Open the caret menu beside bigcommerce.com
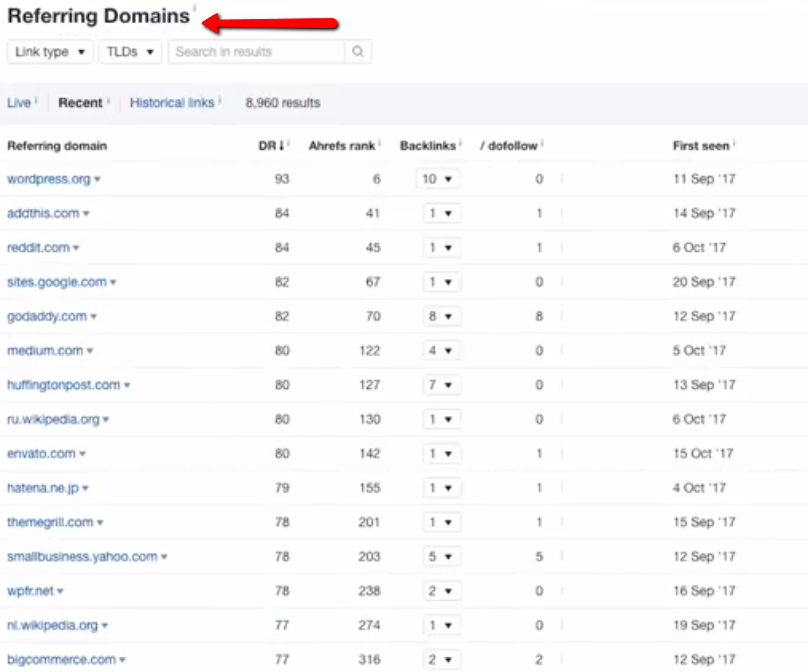Viewport: 808px width, 672px height. click(123, 660)
